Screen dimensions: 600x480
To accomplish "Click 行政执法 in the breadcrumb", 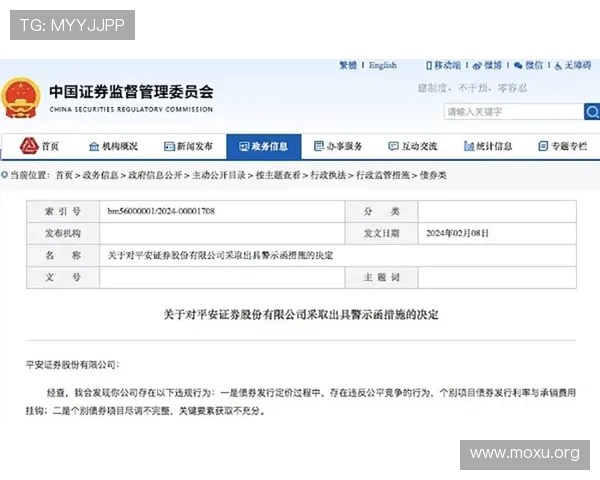I will 328,175.
